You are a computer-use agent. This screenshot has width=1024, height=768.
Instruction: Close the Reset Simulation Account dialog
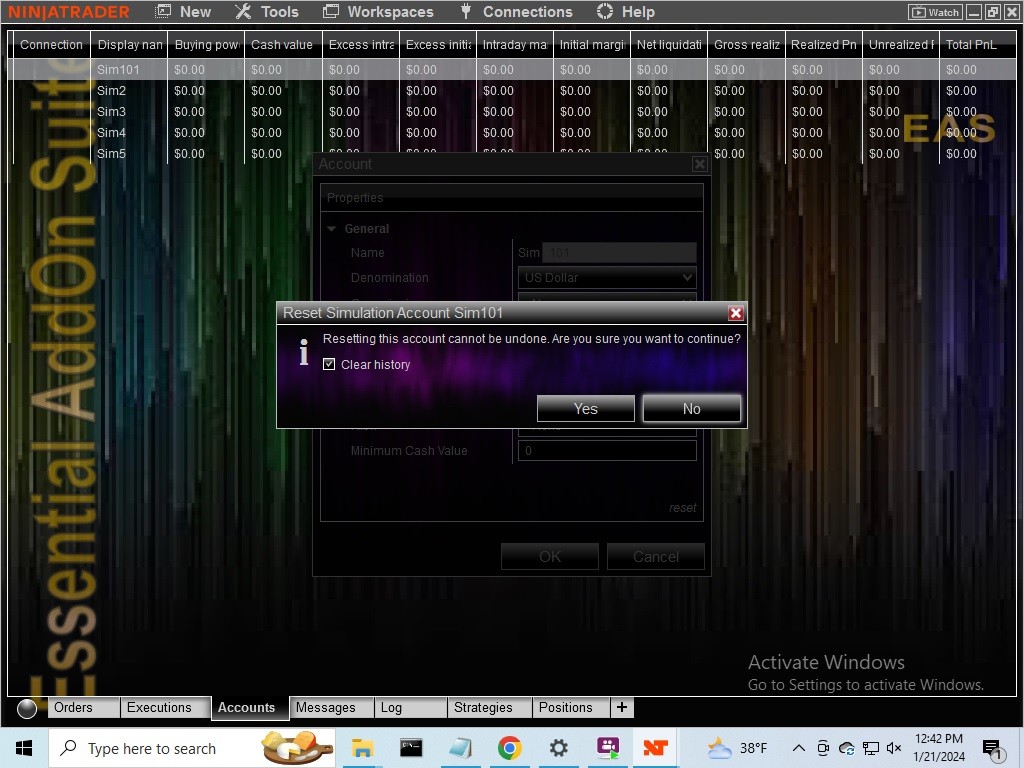pos(736,313)
